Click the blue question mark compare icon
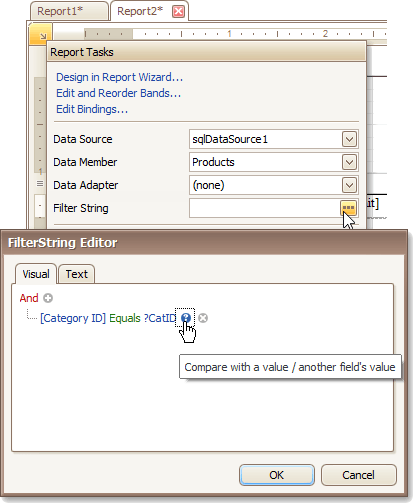413x503 pixels. coord(186,318)
